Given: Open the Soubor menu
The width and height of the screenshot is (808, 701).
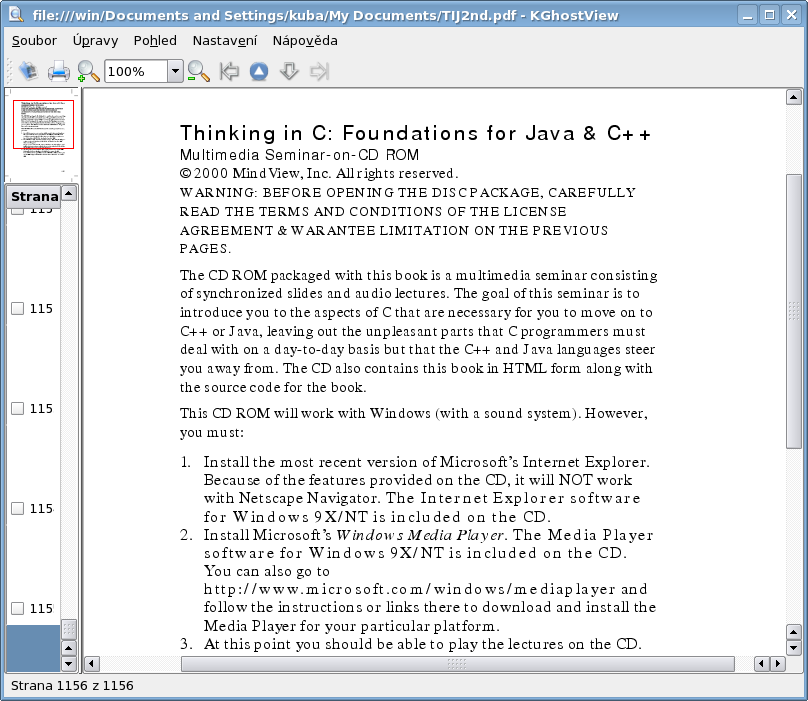Looking at the screenshot, I should 34,41.
